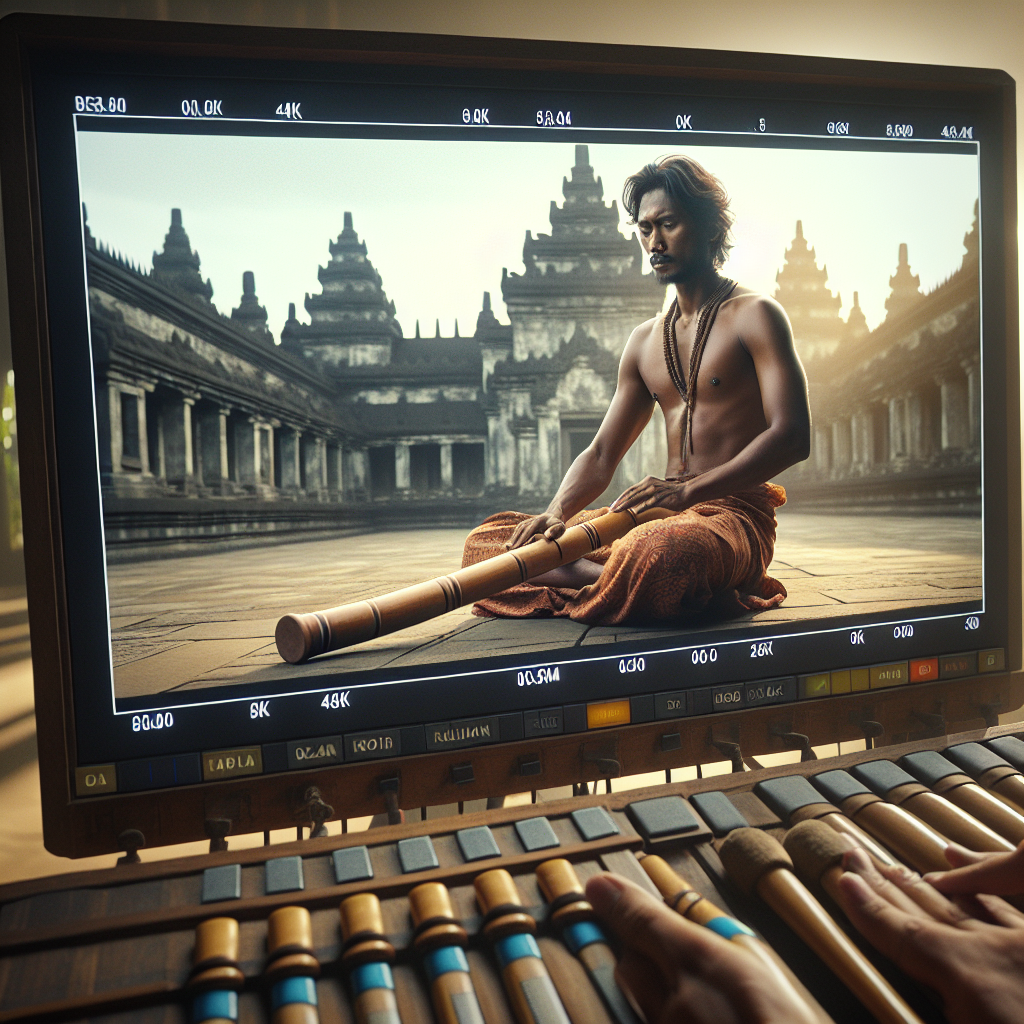Click the 8000 label at bottom-left
The width and height of the screenshot is (1024, 1024).
[152, 722]
